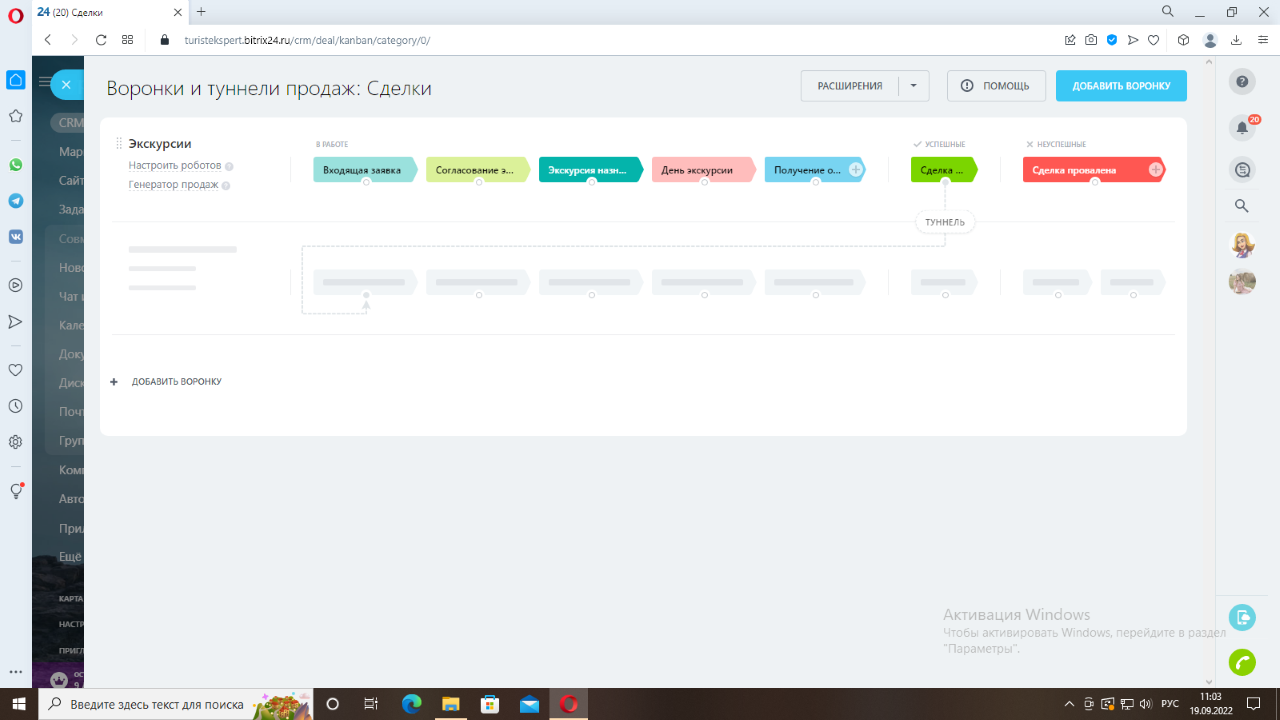The image size is (1280, 720).
Task: Click the drag handle beside Экскурсии funnel
Action: pyautogui.click(x=119, y=144)
